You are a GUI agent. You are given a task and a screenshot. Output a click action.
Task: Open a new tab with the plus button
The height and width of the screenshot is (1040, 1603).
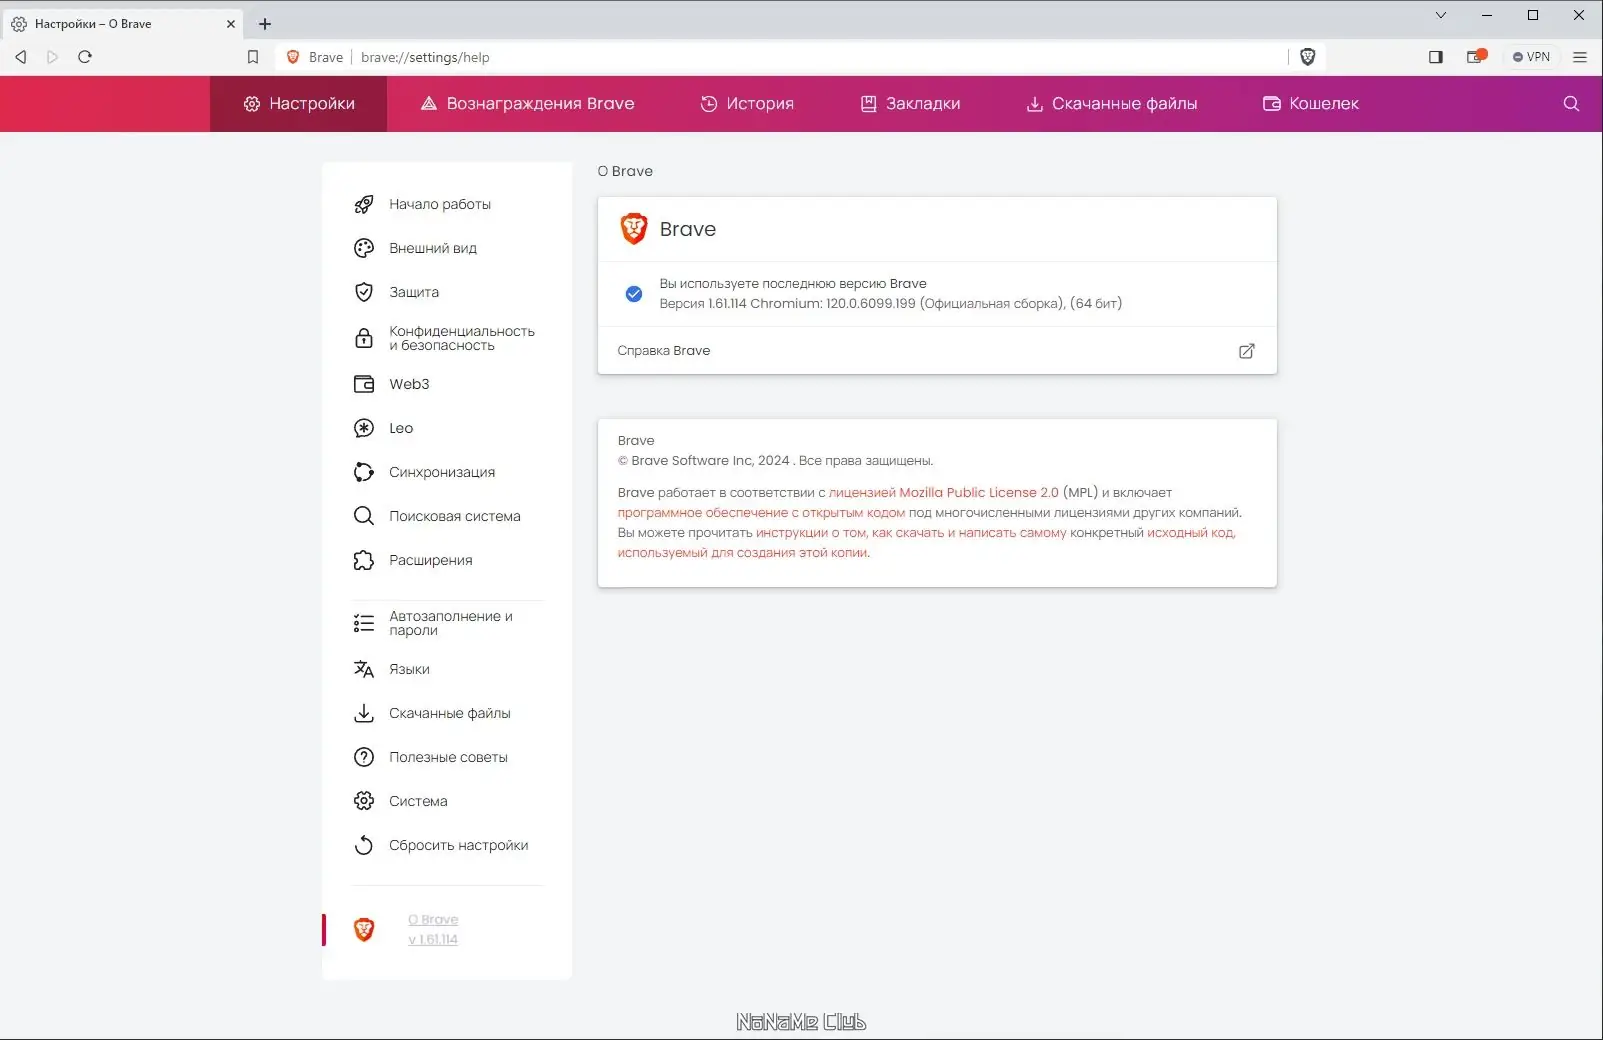264,23
